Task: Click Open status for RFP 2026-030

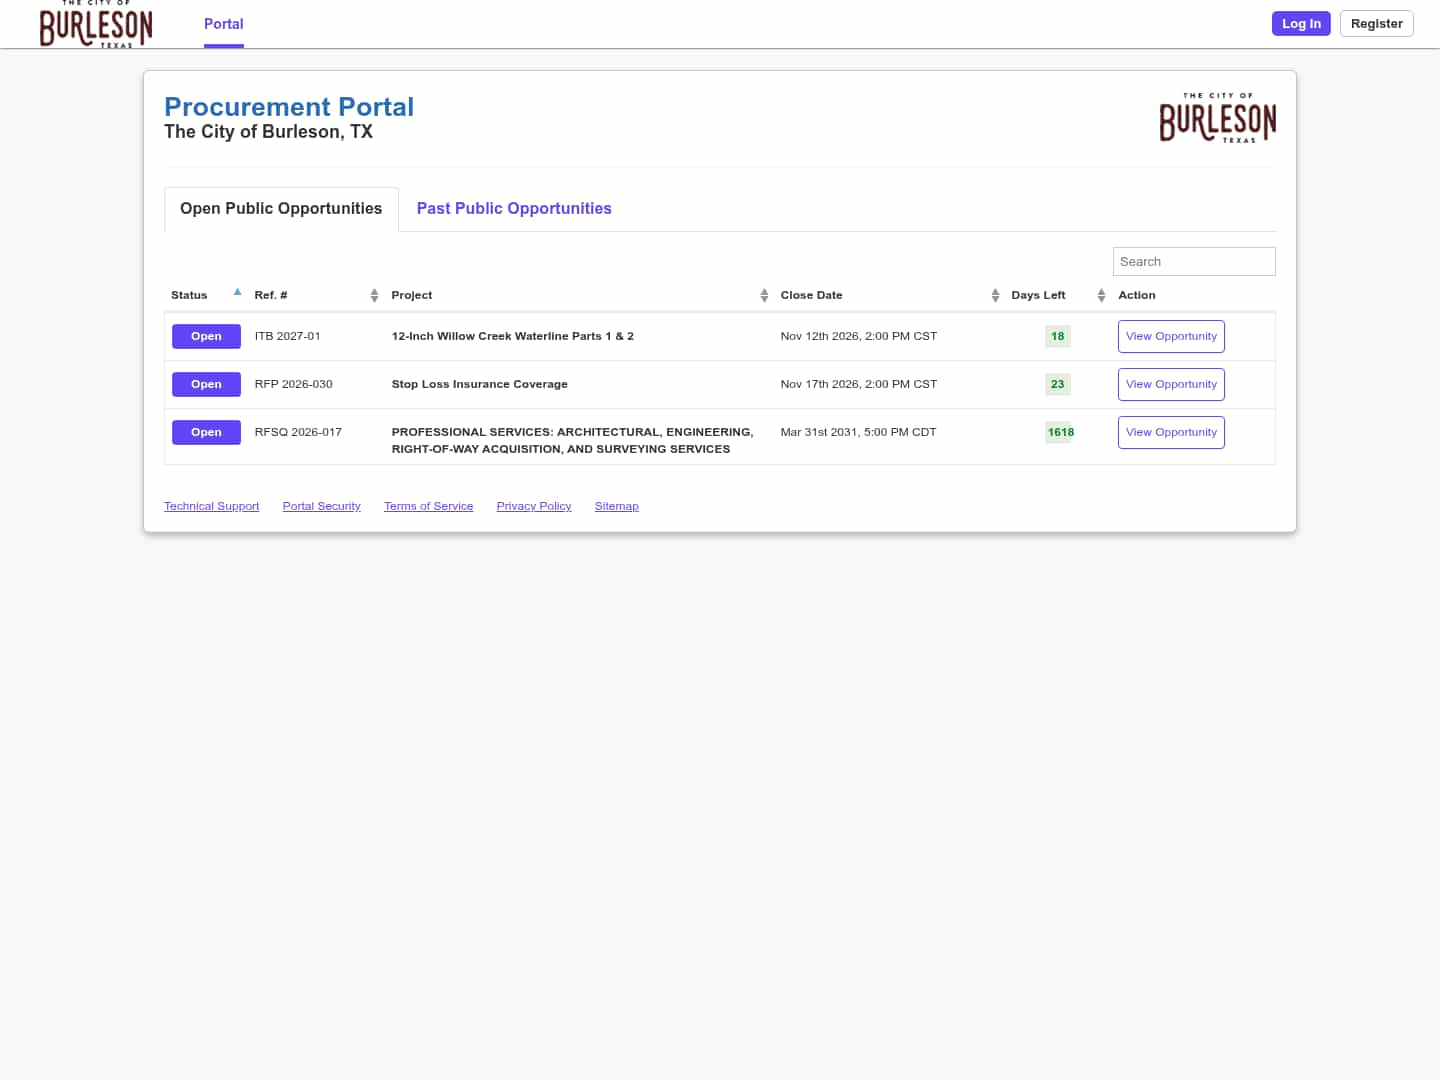Action: coord(206,384)
